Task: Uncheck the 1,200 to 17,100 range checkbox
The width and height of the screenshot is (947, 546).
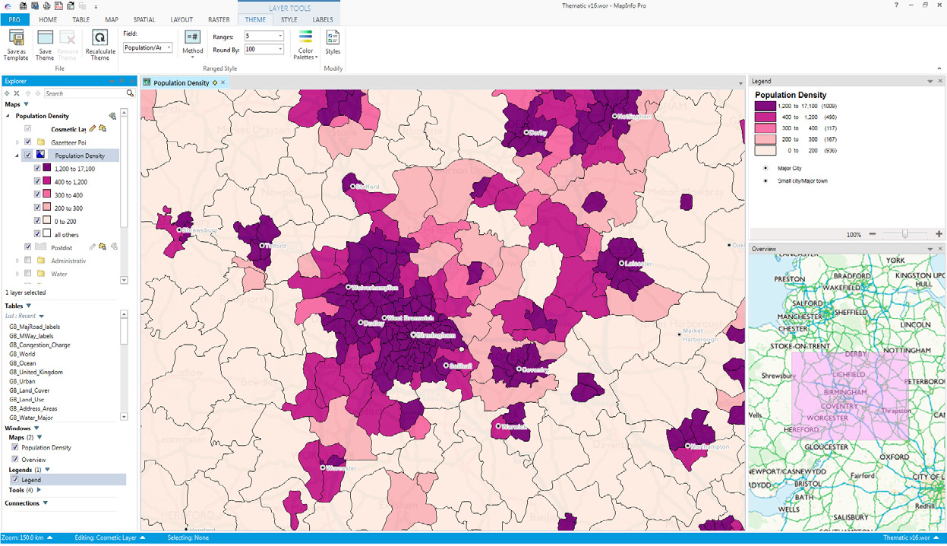Action: [x=38, y=168]
